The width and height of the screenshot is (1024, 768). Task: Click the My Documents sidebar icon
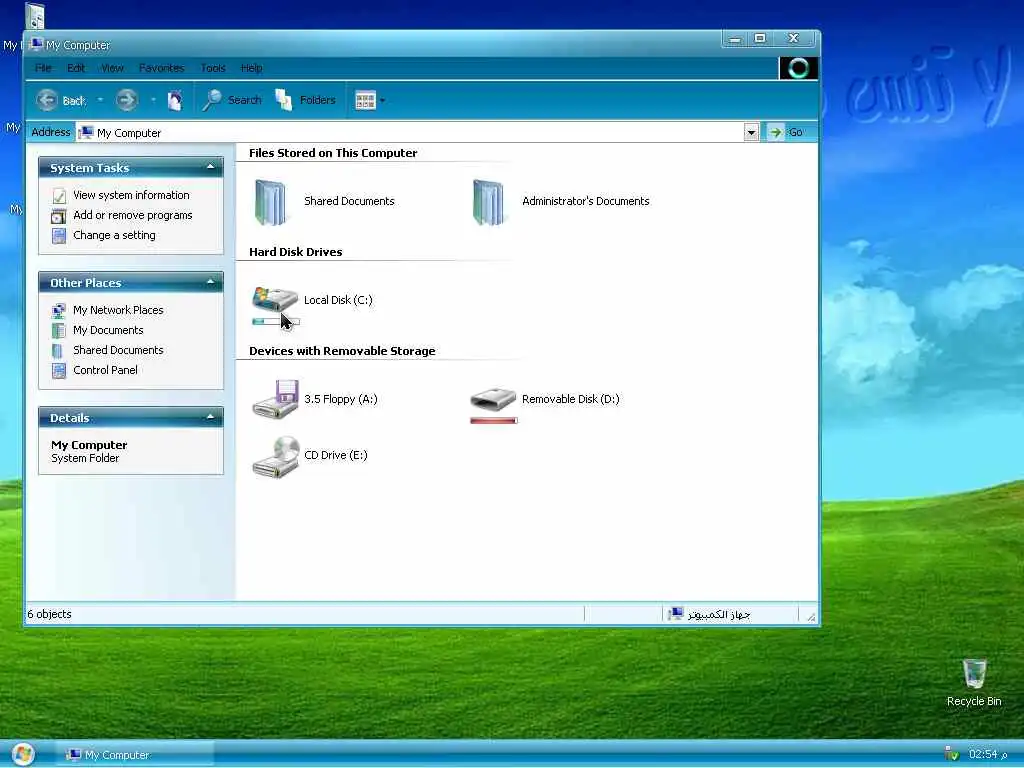[x=59, y=330]
